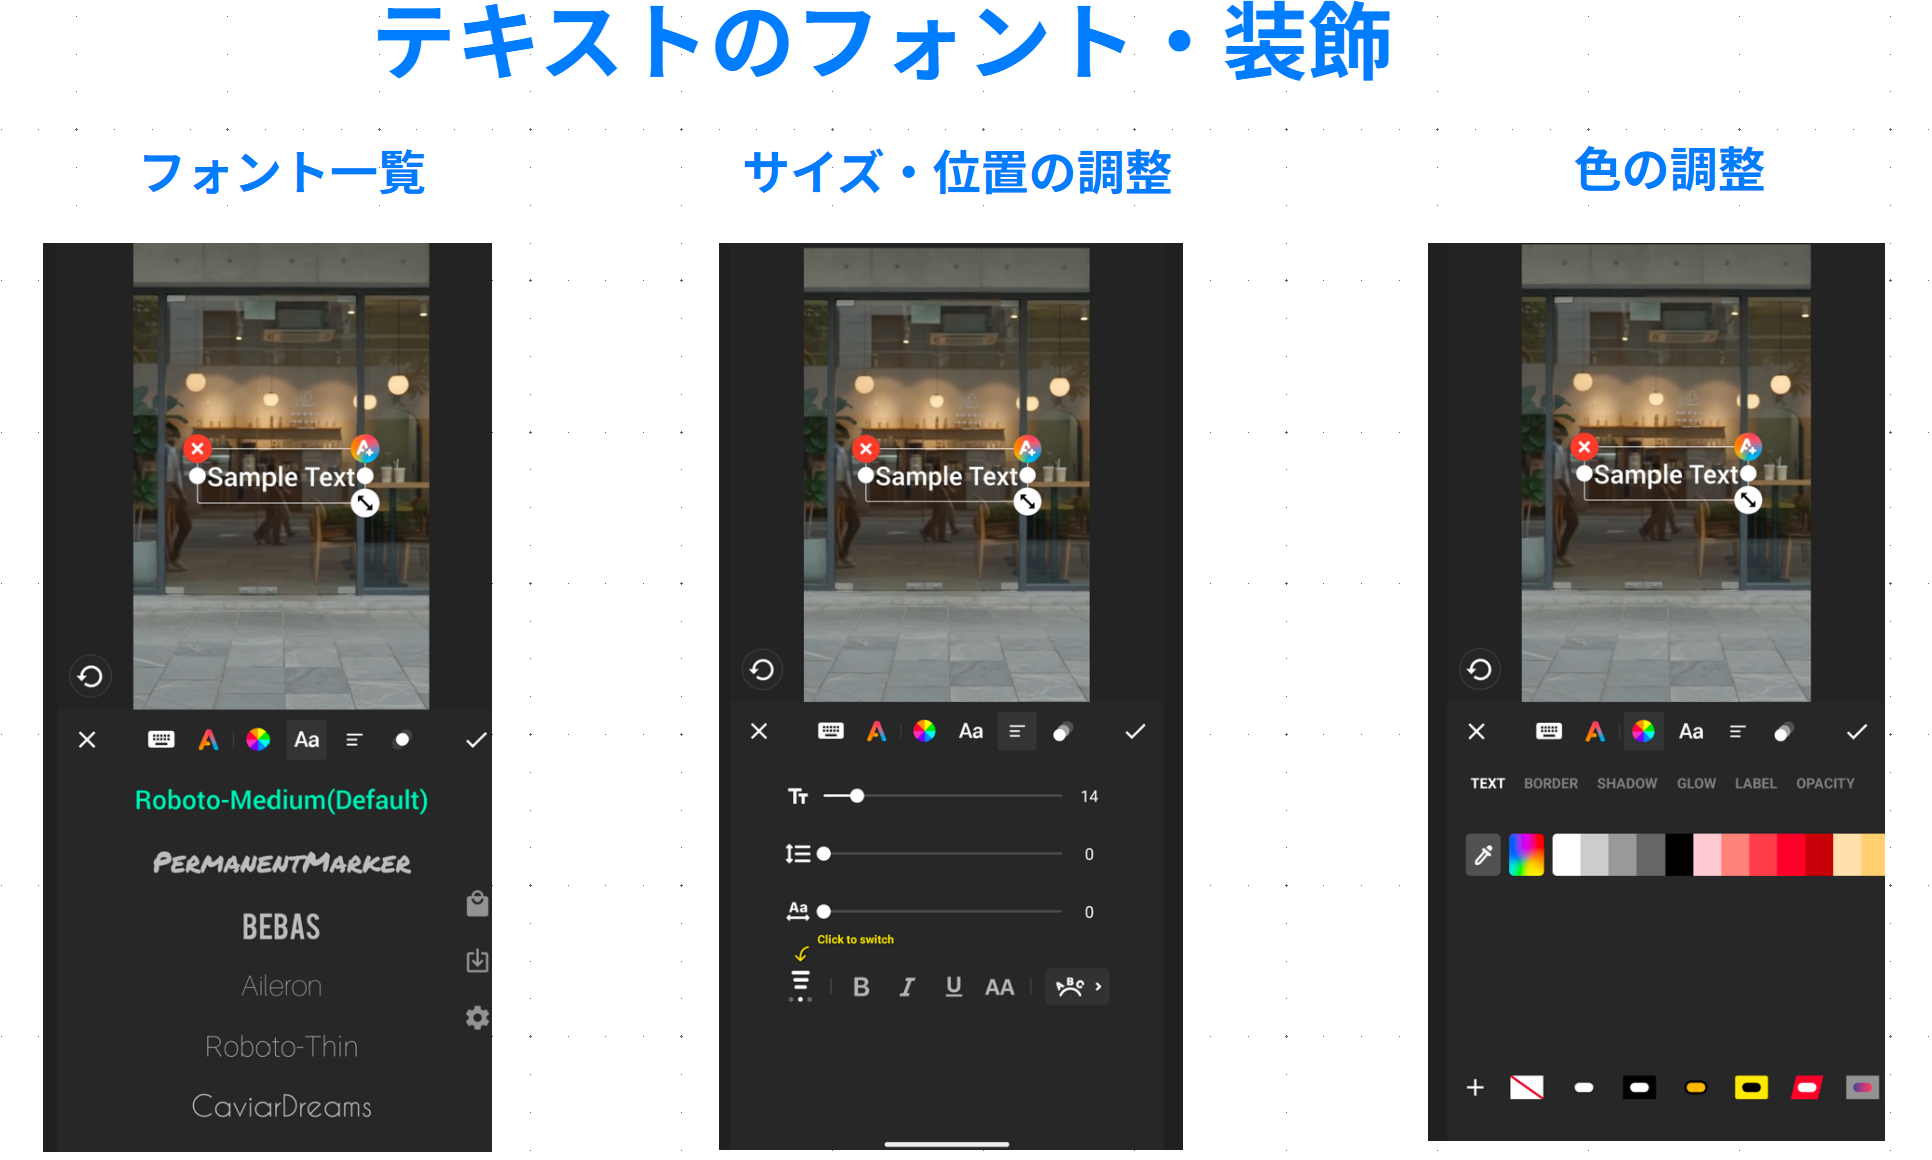Confirm with checkmark in size adjust panel
The height and width of the screenshot is (1160, 1932).
(1135, 732)
